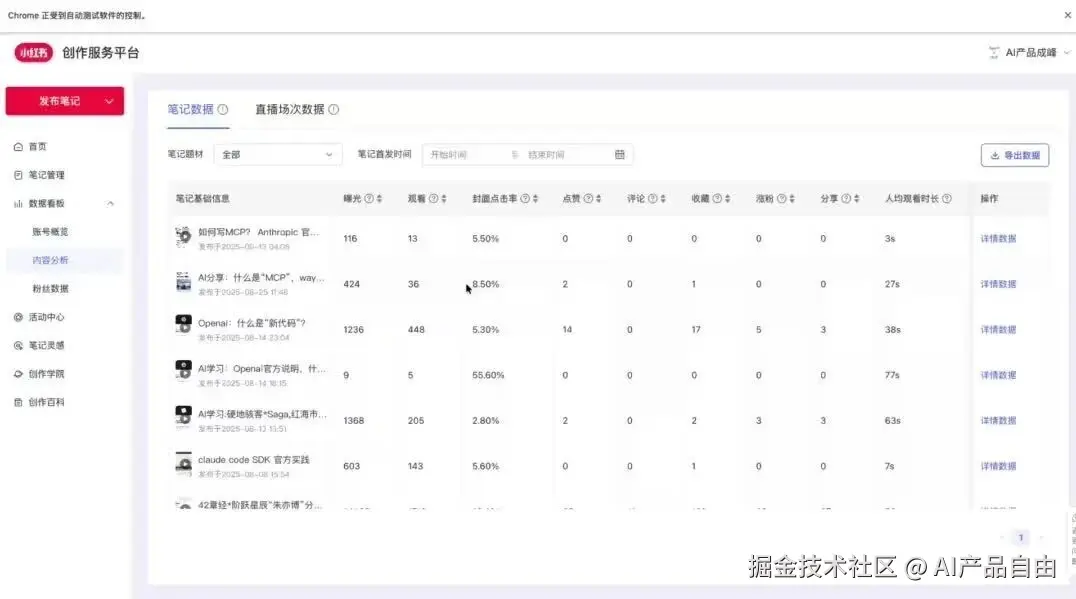Click the 开始时间 start date field

[465, 155]
